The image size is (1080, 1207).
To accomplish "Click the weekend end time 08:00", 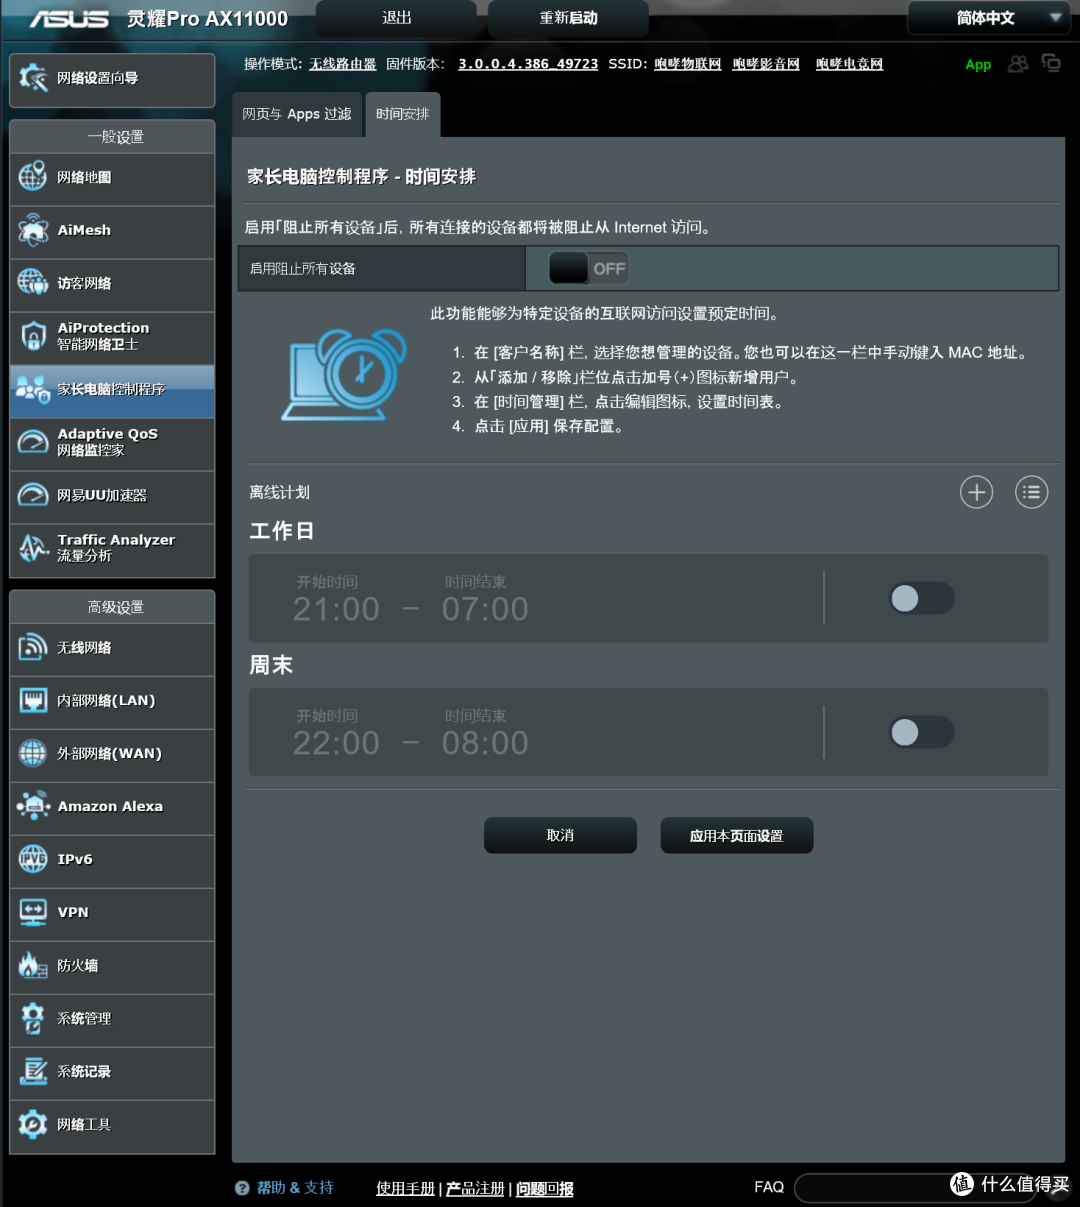I will tap(485, 743).
